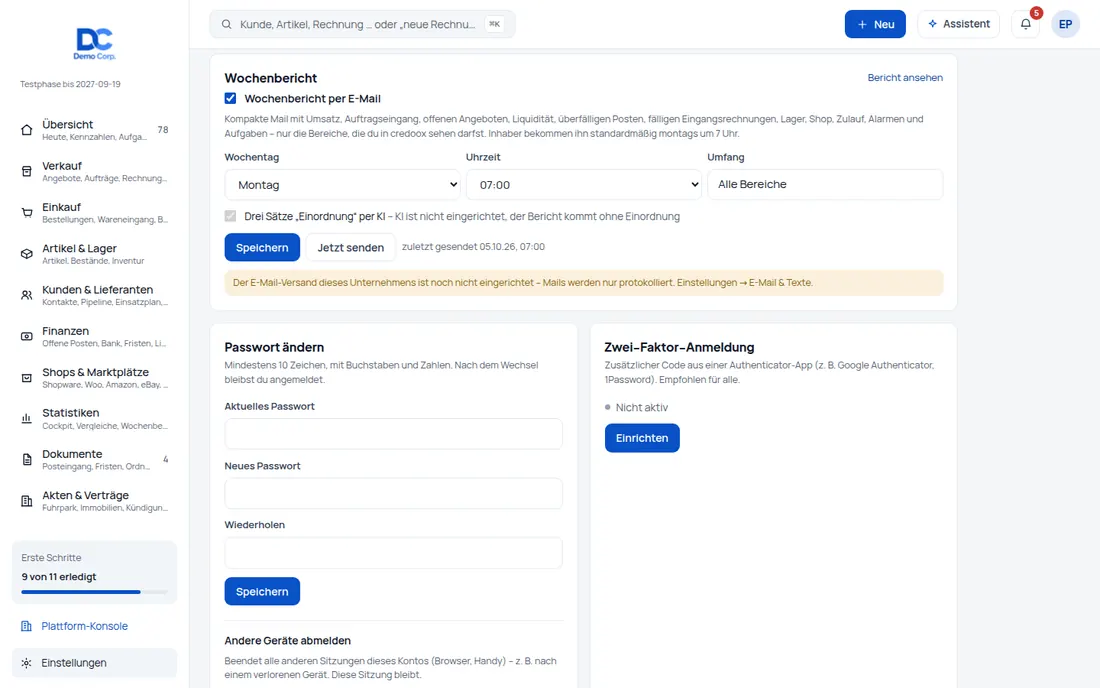This screenshot has height=688, width=1100.
Task: Click the Plattform-Konsole icon
Action: coord(27,626)
